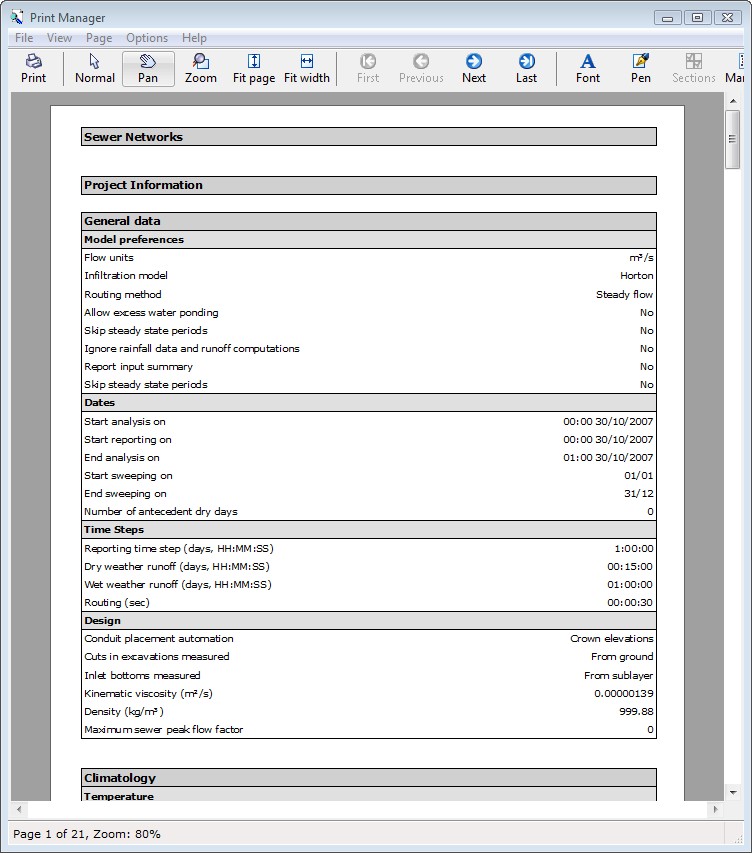Click the Print toolbar icon
This screenshot has height=853, width=752.
coord(33,68)
